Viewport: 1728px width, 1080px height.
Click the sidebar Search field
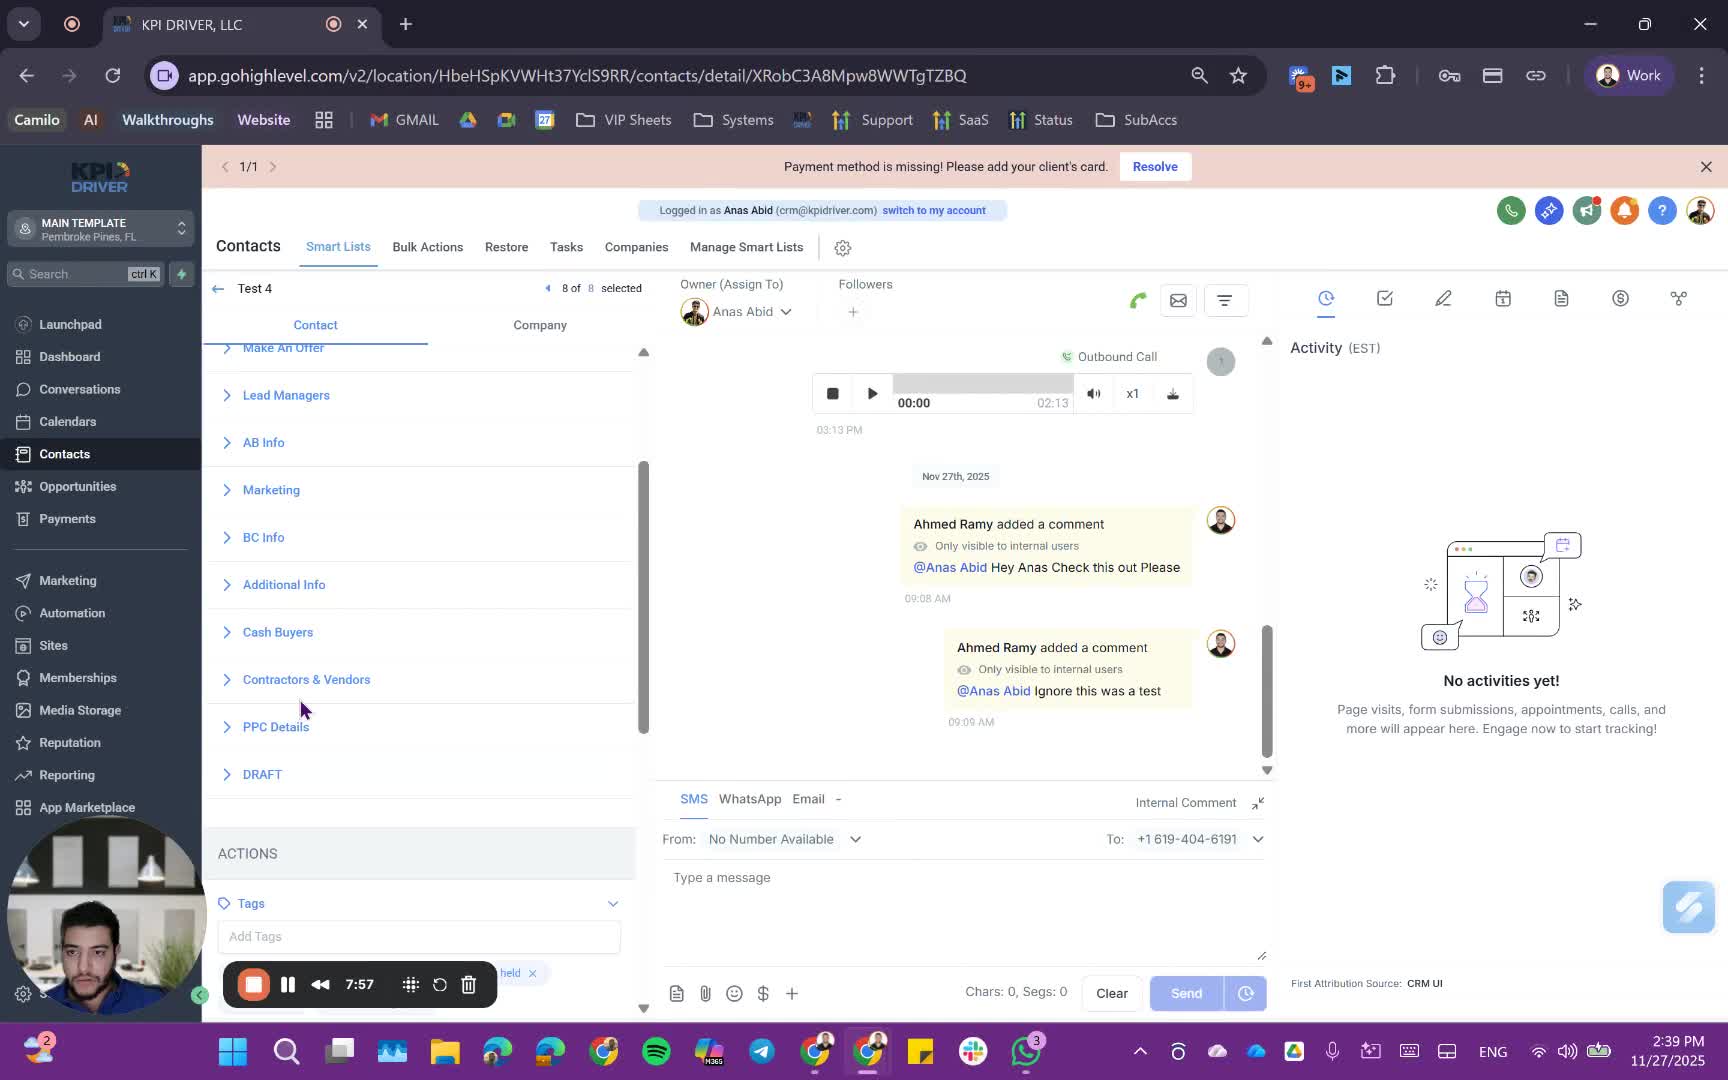click(84, 274)
